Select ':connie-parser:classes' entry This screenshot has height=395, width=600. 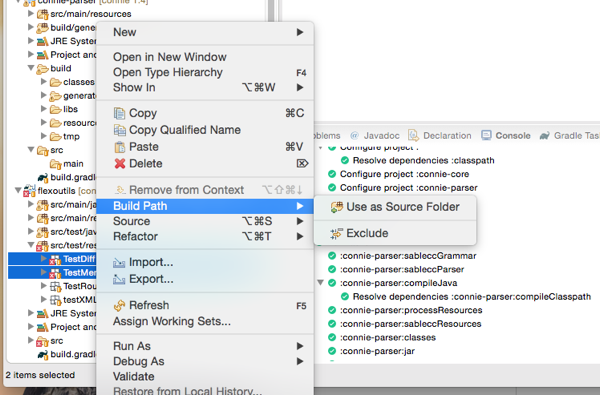388,338
